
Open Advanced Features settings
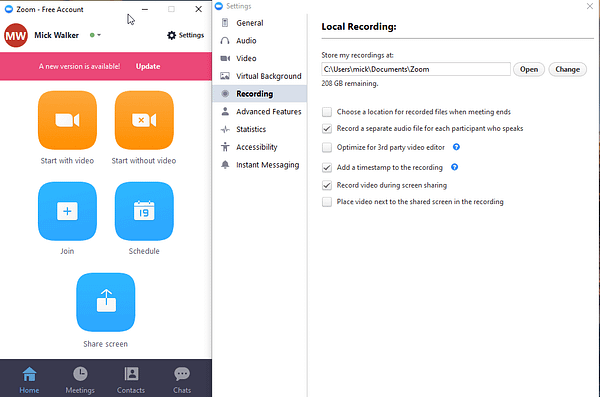tap(260, 111)
